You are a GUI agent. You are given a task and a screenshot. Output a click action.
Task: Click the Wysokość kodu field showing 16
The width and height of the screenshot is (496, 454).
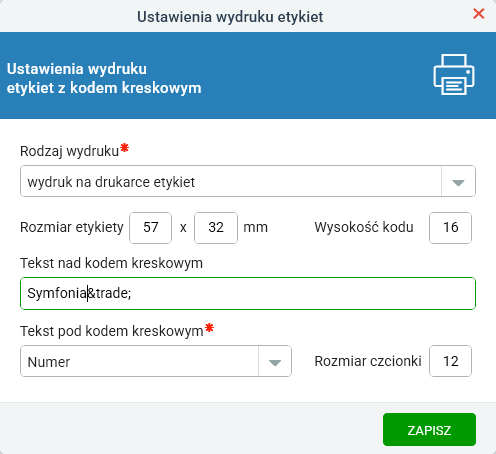(x=451, y=228)
